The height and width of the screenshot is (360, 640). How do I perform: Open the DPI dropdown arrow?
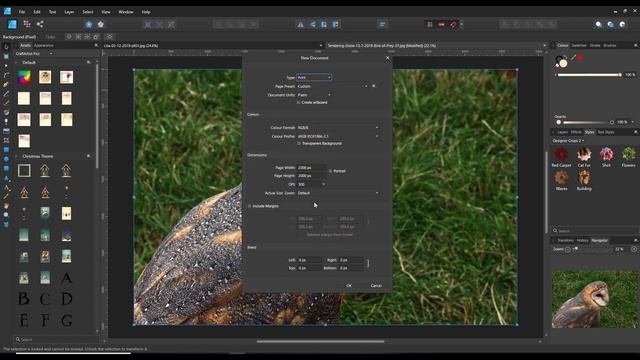tap(324, 184)
